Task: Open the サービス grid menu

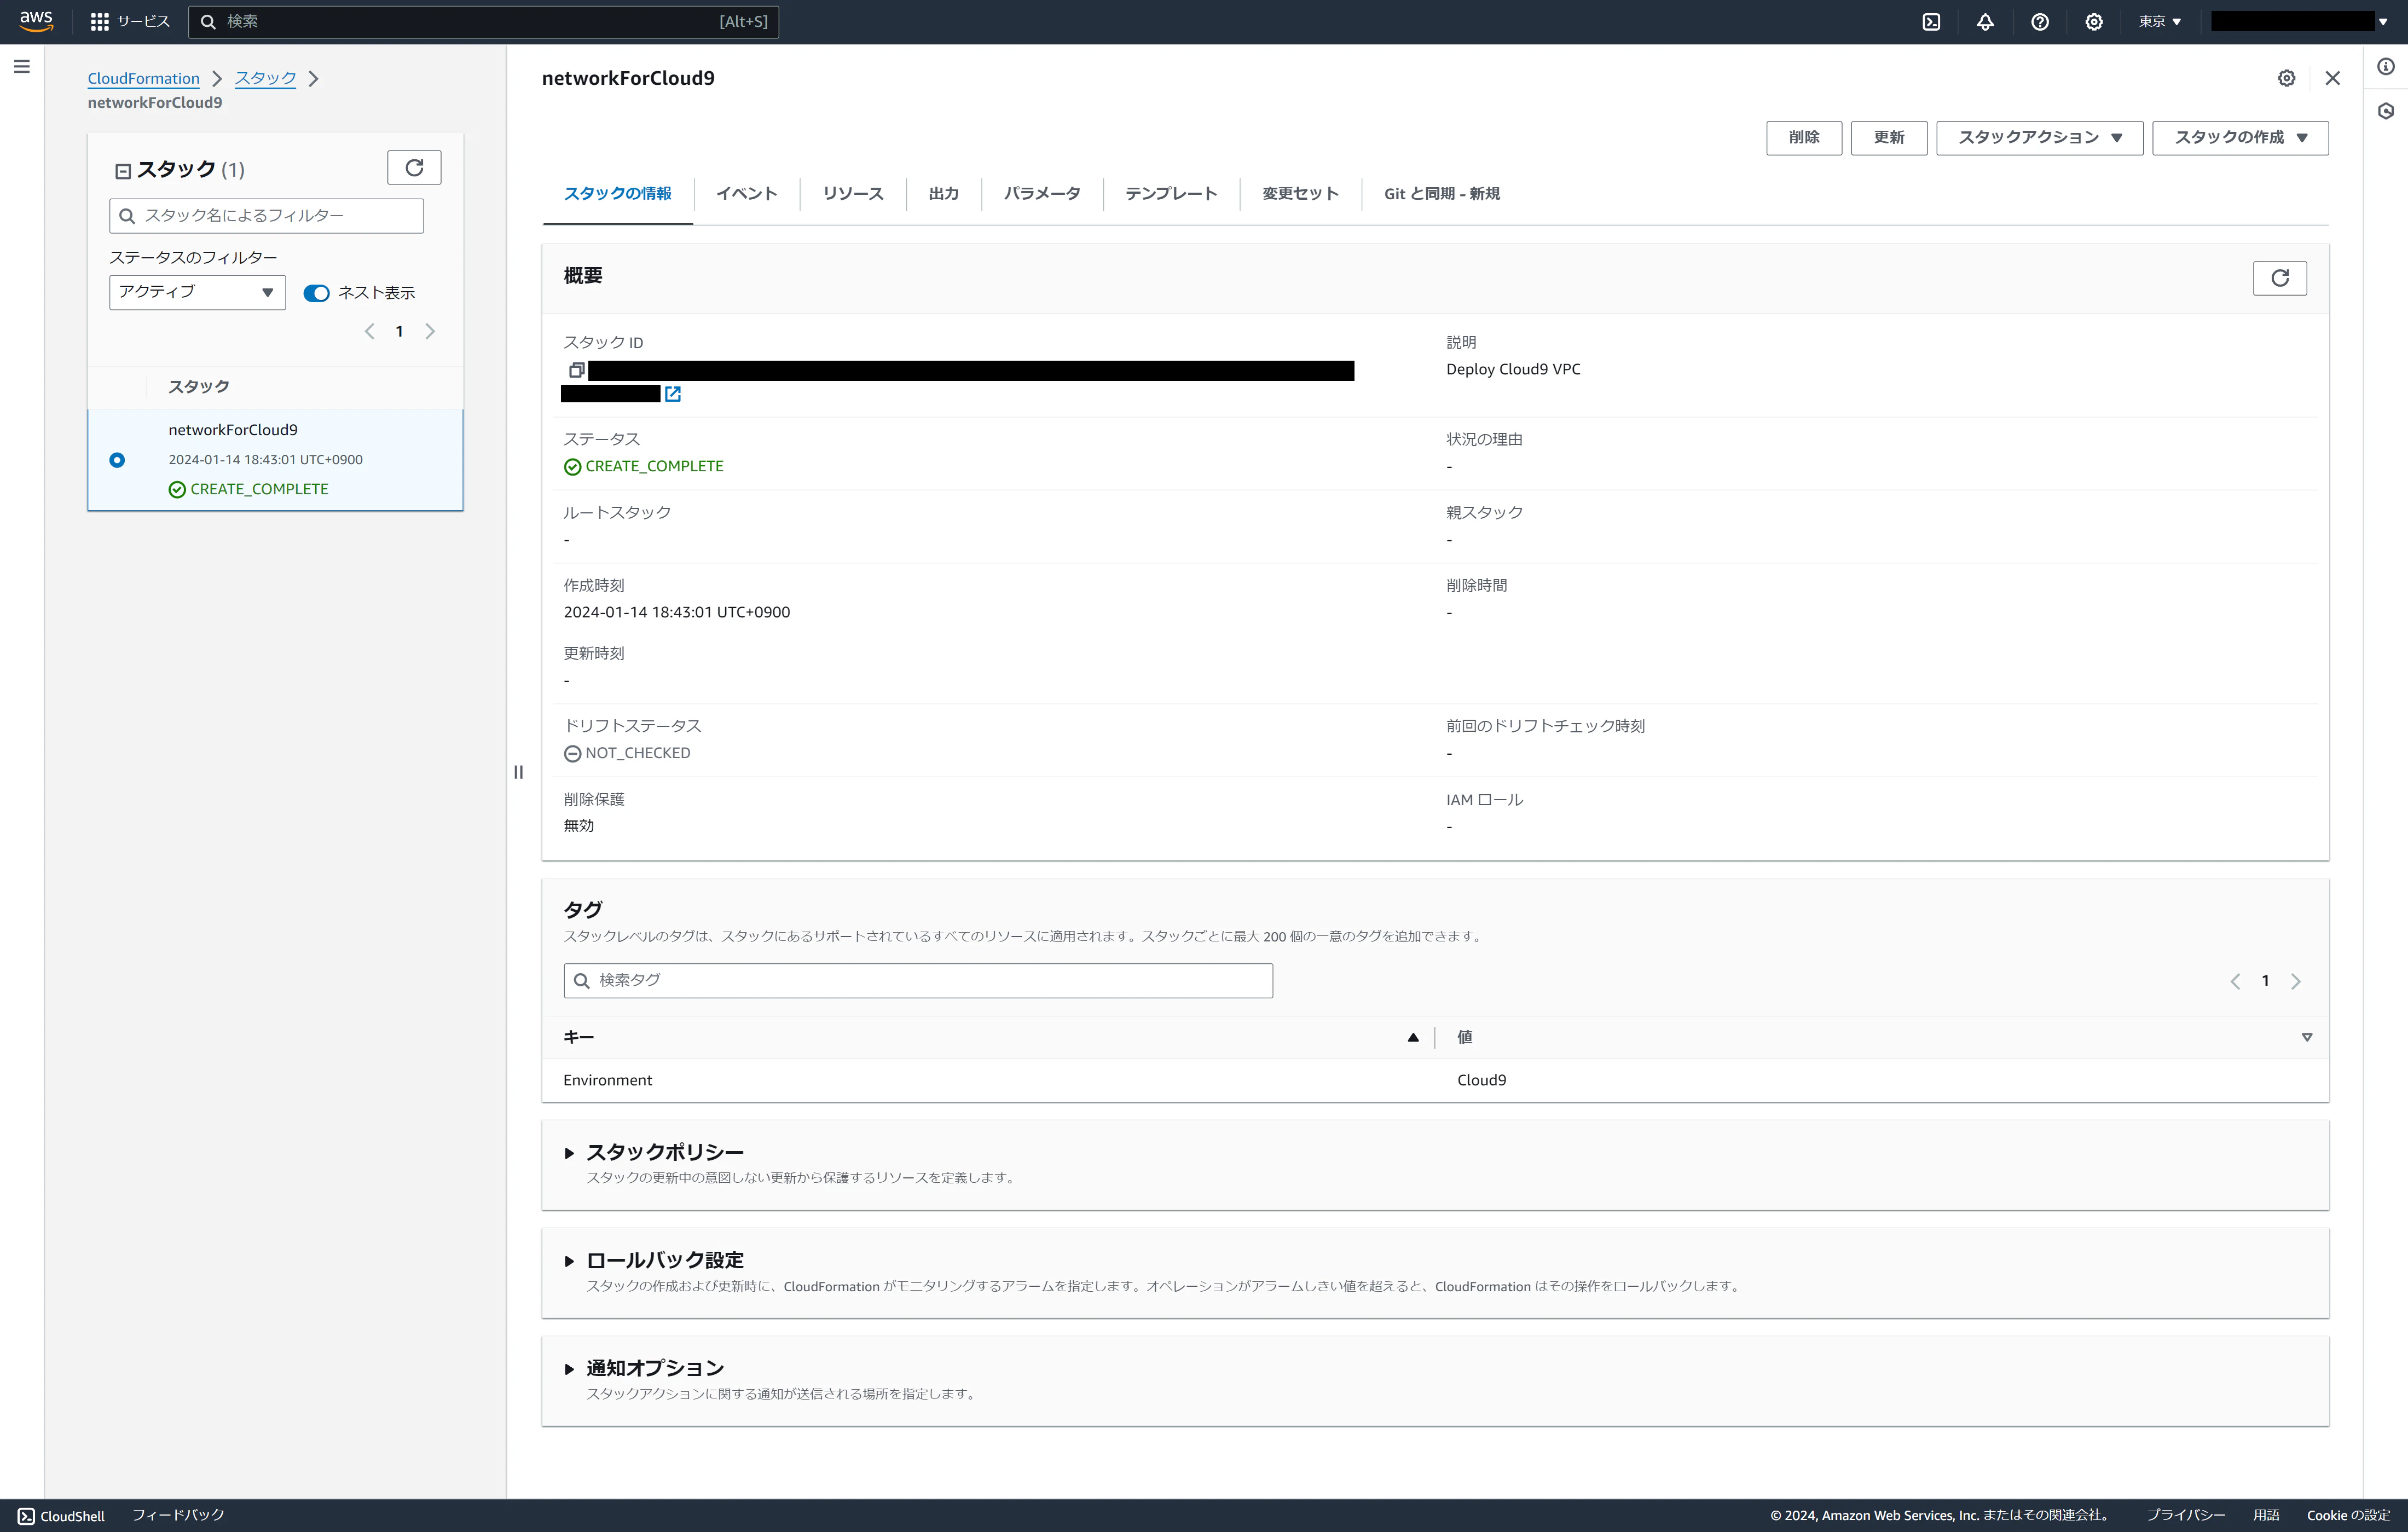Action: [130, 21]
